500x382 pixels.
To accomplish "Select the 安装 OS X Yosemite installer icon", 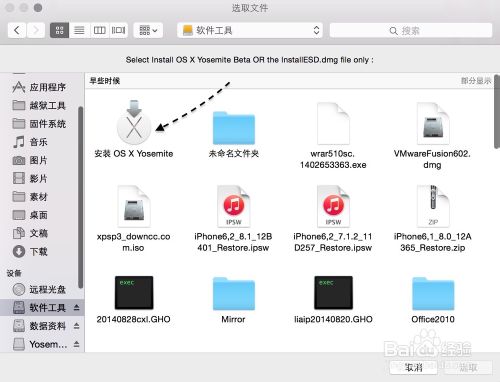I will [134, 122].
